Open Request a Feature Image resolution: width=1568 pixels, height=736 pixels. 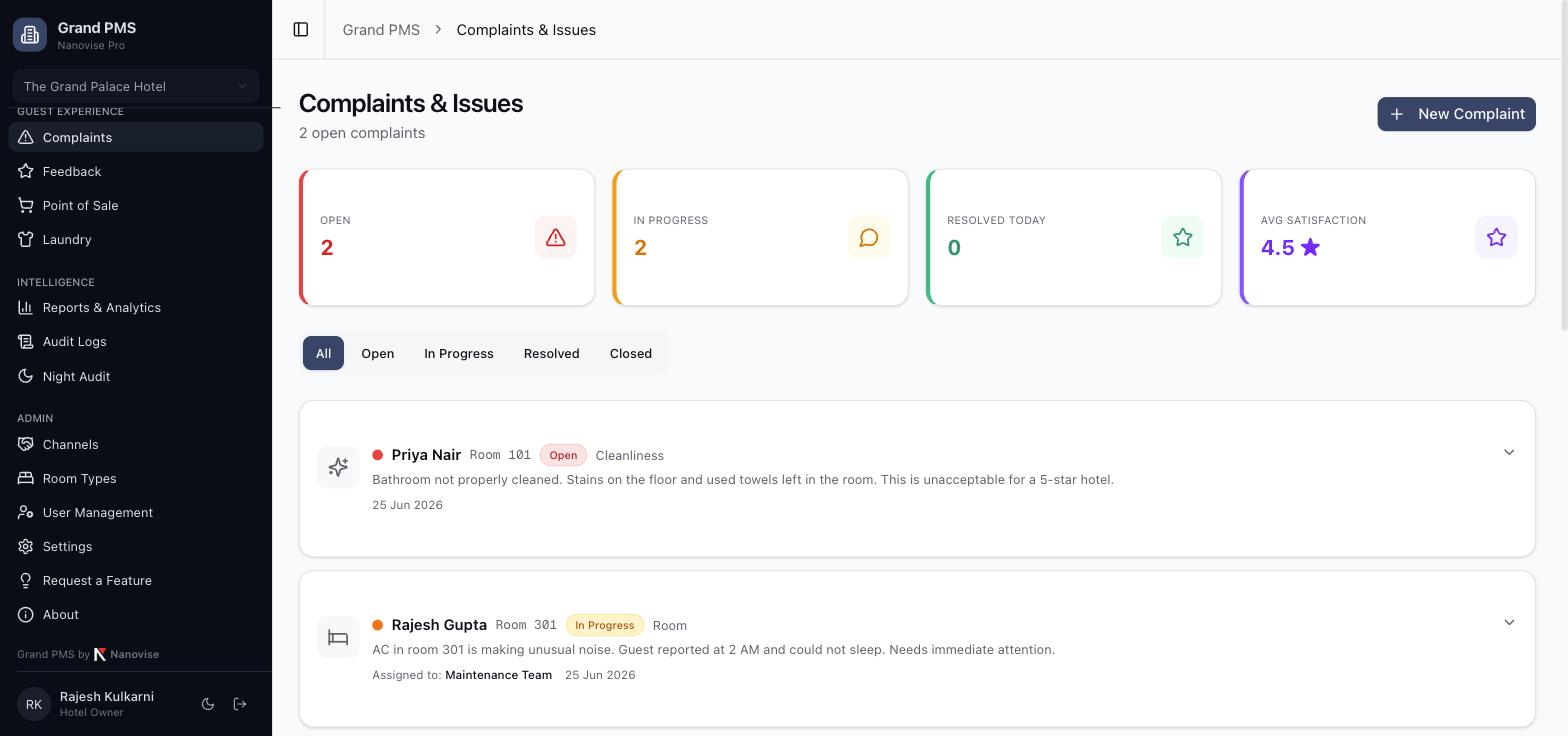click(136, 580)
